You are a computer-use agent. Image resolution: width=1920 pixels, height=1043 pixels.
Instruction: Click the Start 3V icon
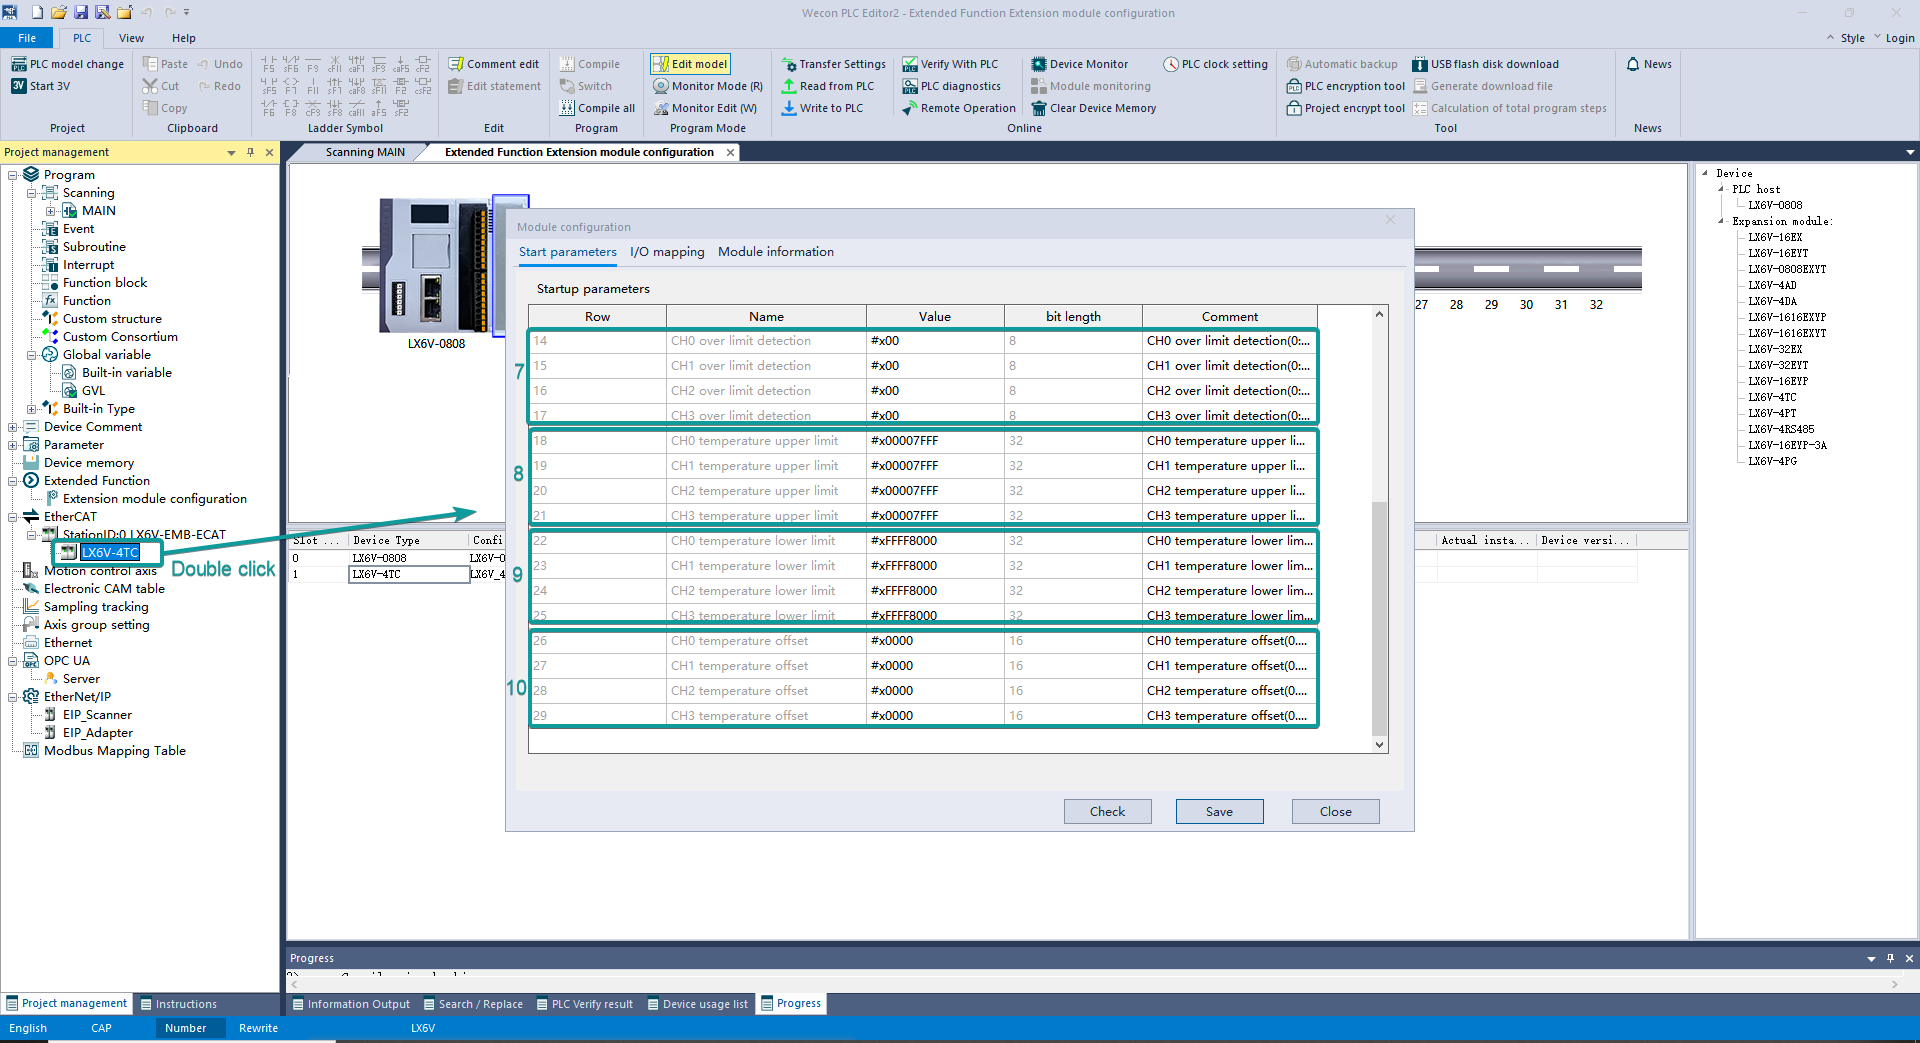[x=18, y=86]
